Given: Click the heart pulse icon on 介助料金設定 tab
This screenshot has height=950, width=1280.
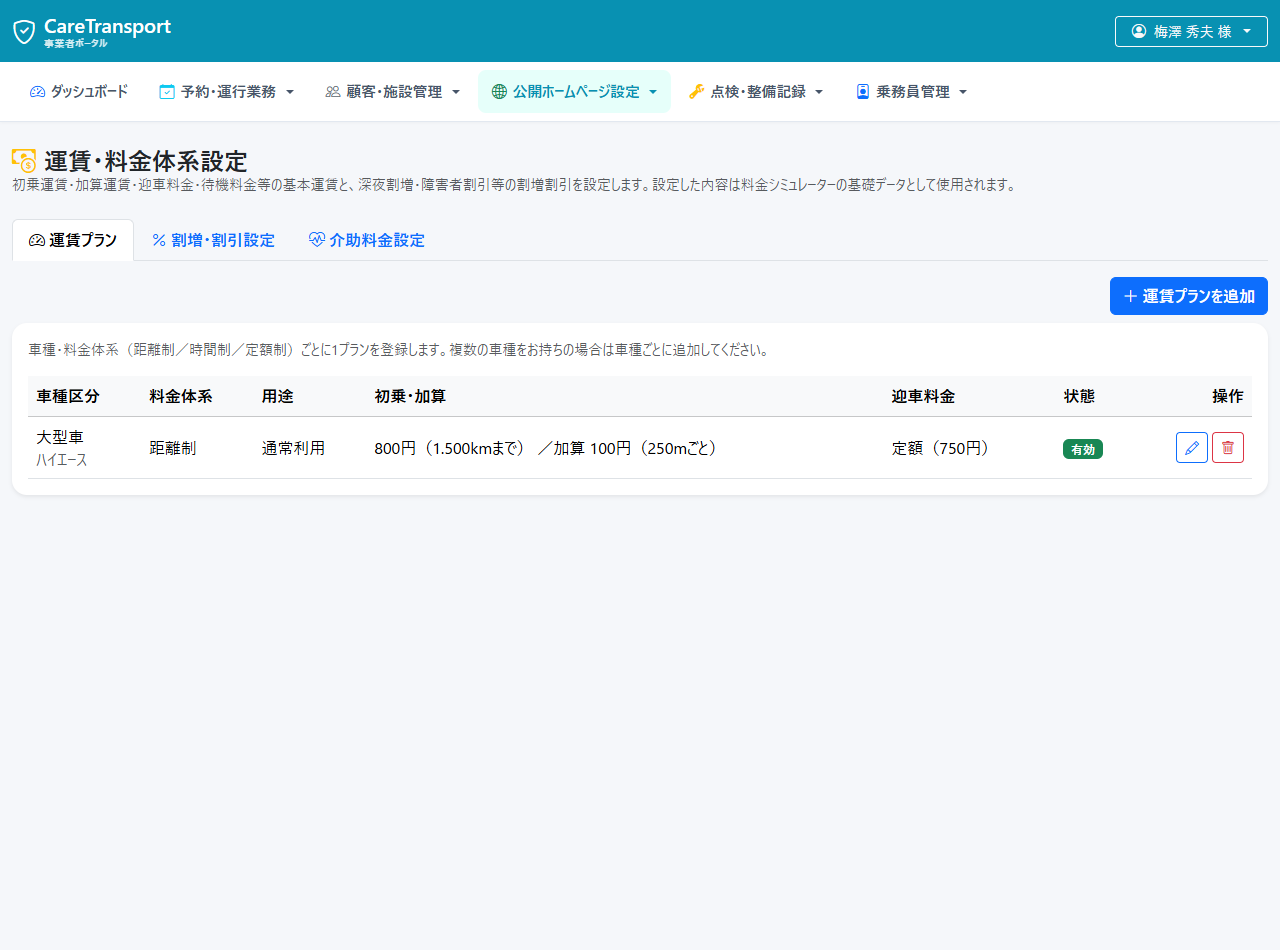Looking at the screenshot, I should pyautogui.click(x=317, y=240).
